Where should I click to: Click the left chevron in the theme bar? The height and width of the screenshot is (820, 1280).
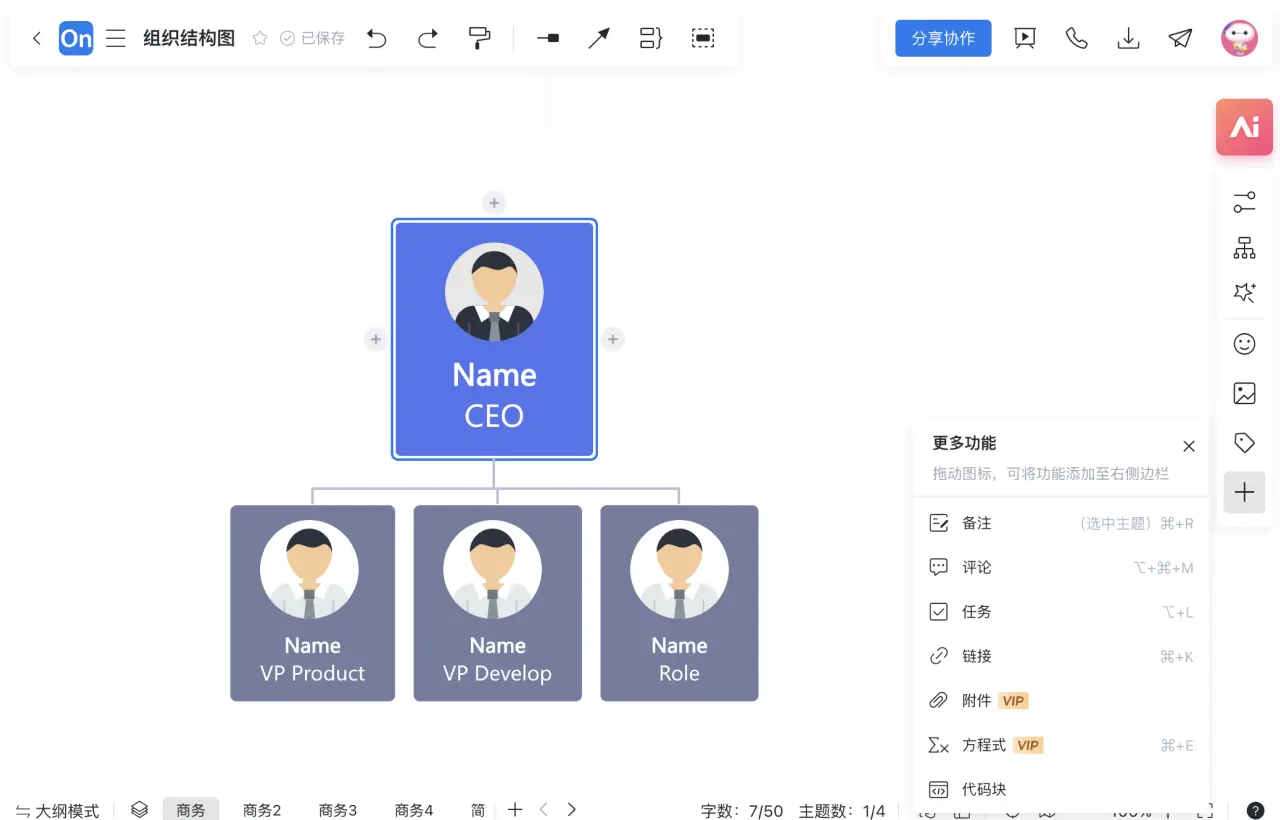[x=543, y=809]
